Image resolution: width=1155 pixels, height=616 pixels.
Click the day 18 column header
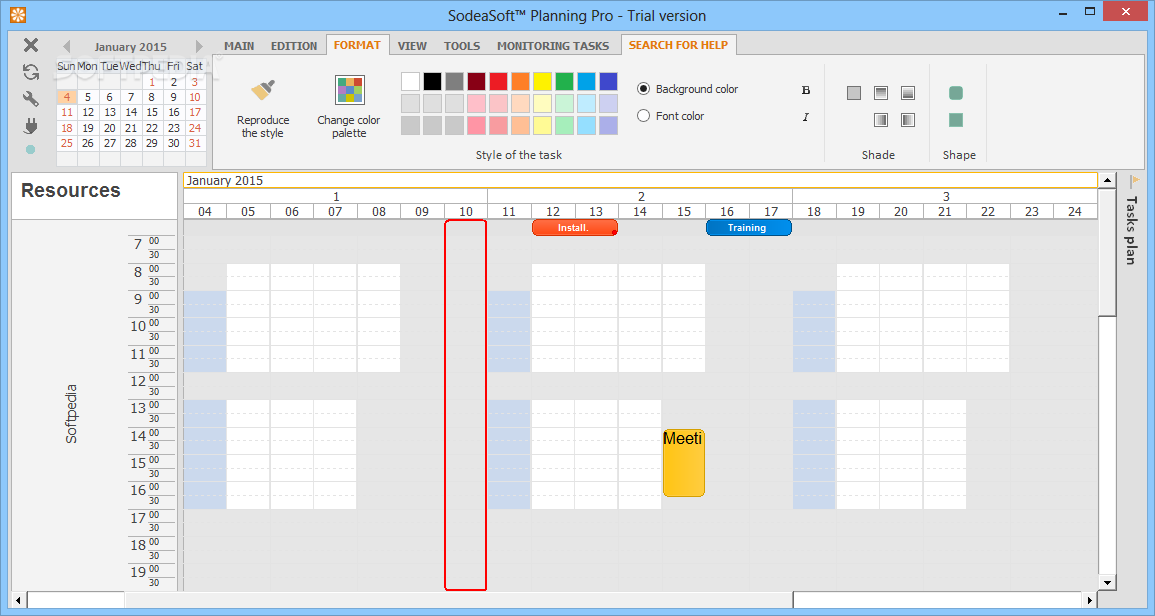click(x=814, y=211)
